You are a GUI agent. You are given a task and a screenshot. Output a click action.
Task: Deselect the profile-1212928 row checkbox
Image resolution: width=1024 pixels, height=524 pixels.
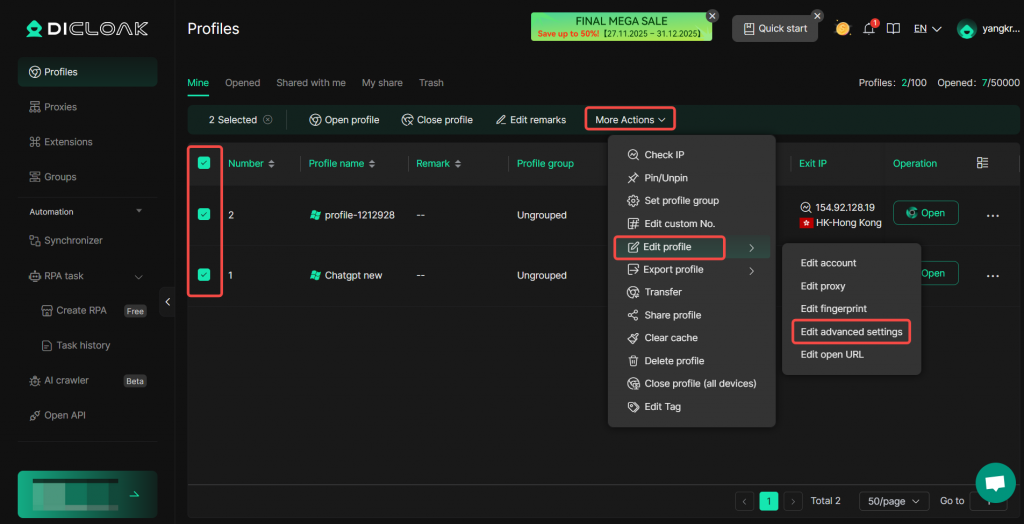tap(204, 214)
